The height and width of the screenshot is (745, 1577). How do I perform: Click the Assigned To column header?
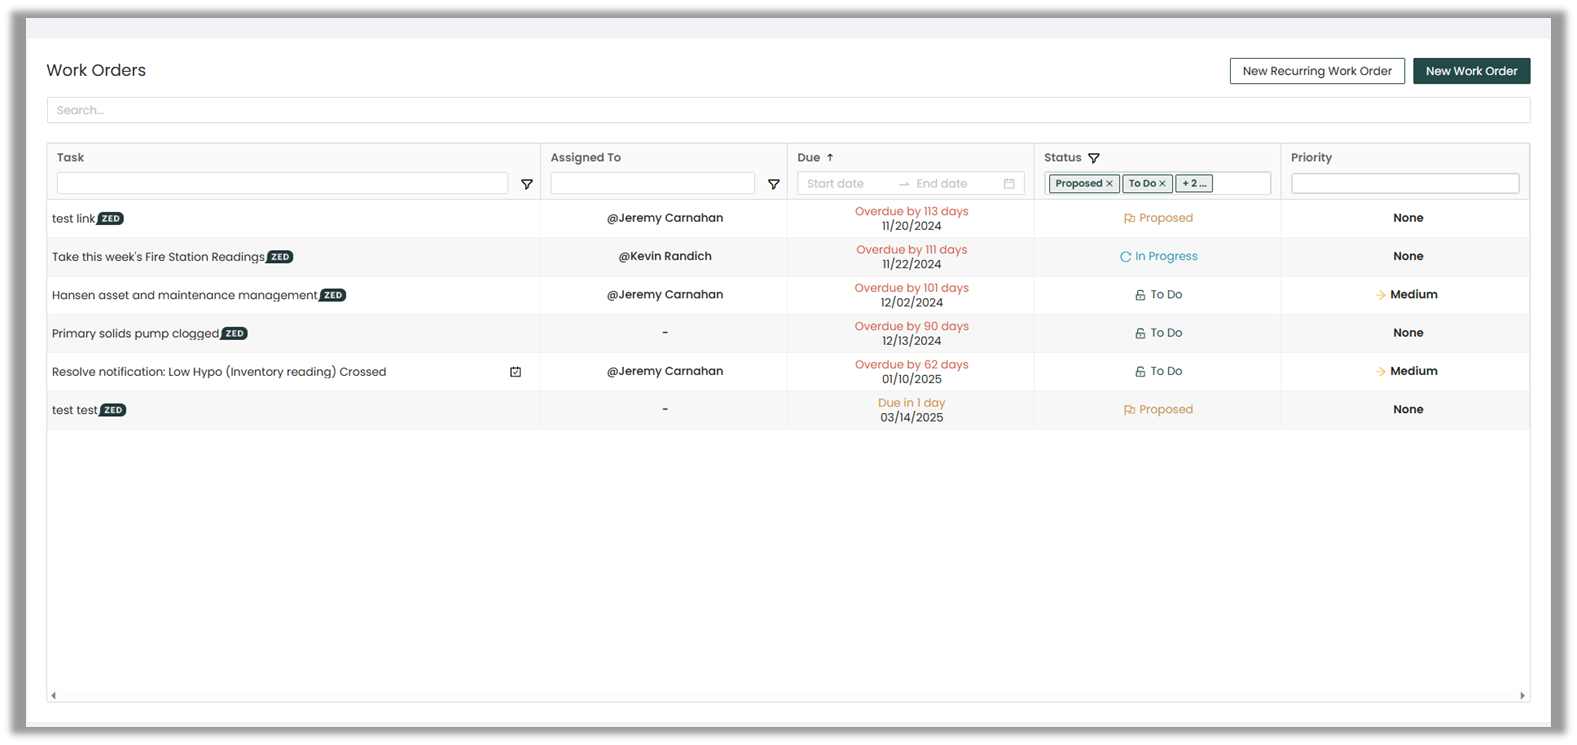585,158
